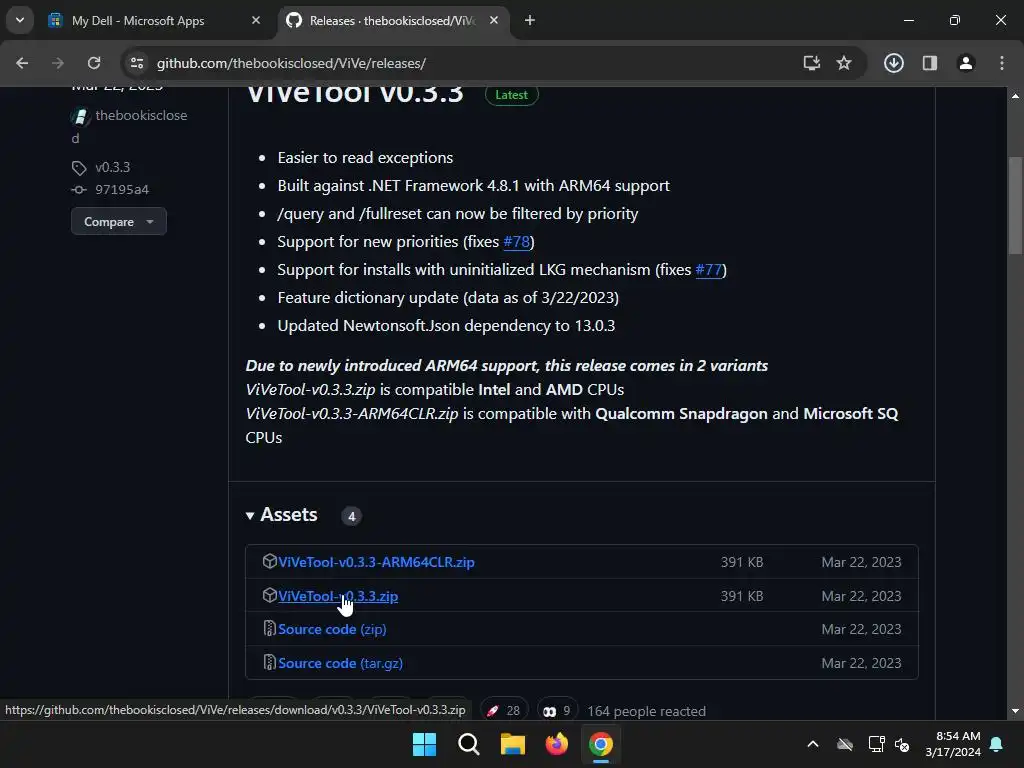This screenshot has height=768, width=1024.
Task: Open the clock showing 8:54 AM
Action: (953, 744)
